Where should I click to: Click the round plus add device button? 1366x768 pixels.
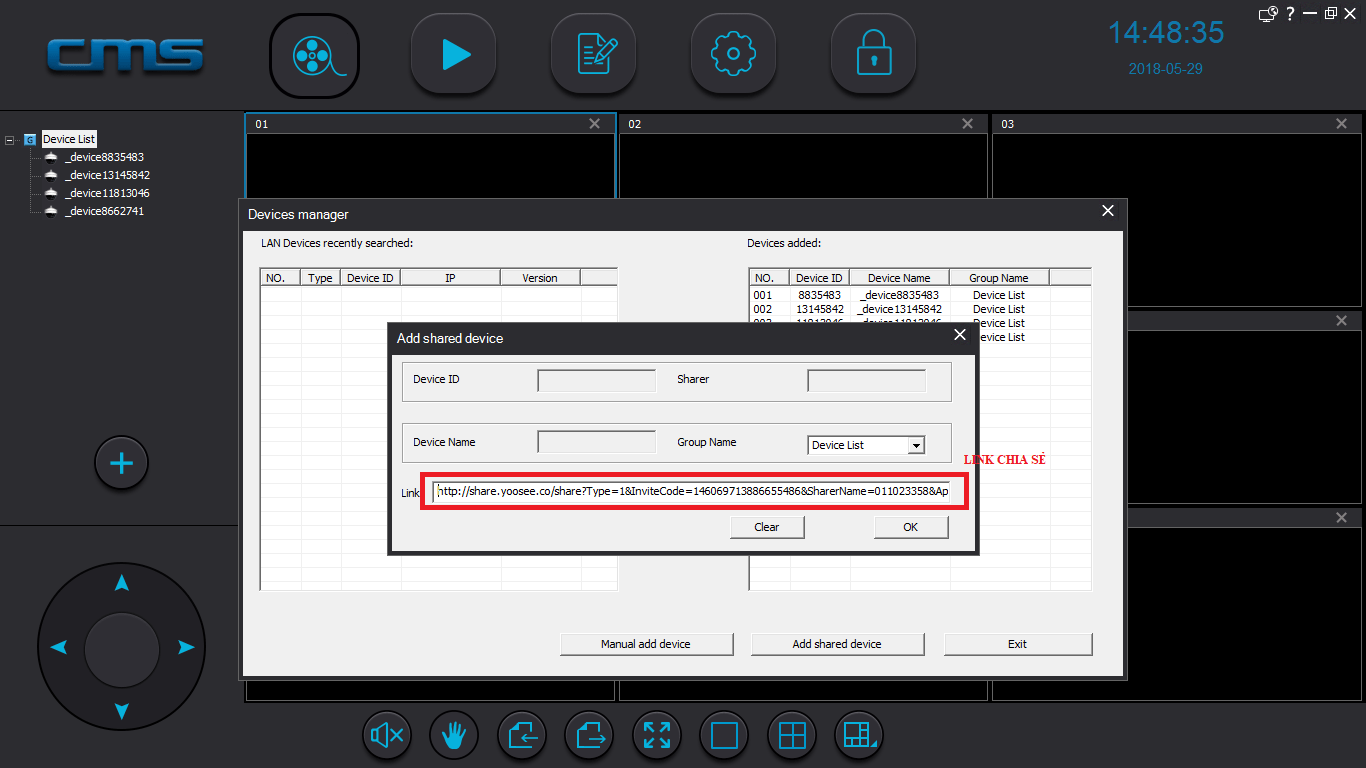pos(121,463)
